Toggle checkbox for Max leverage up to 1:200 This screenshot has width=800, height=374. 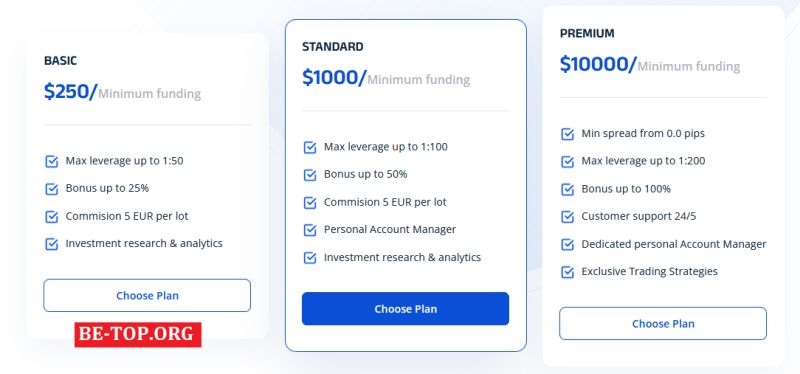tap(567, 162)
